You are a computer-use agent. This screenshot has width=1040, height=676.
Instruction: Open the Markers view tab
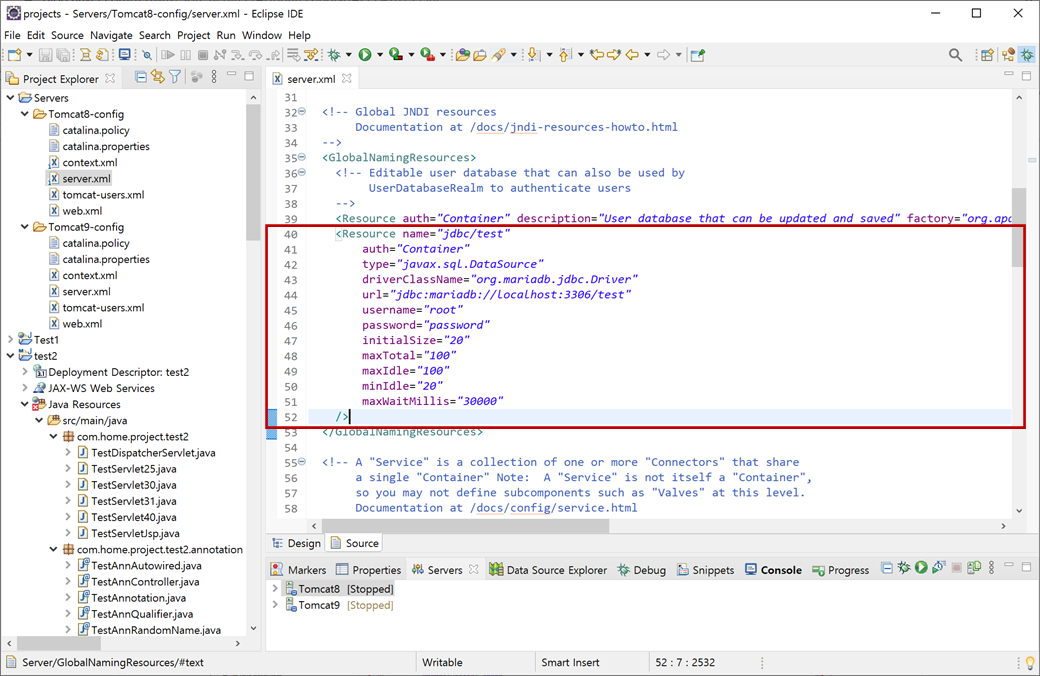point(298,570)
